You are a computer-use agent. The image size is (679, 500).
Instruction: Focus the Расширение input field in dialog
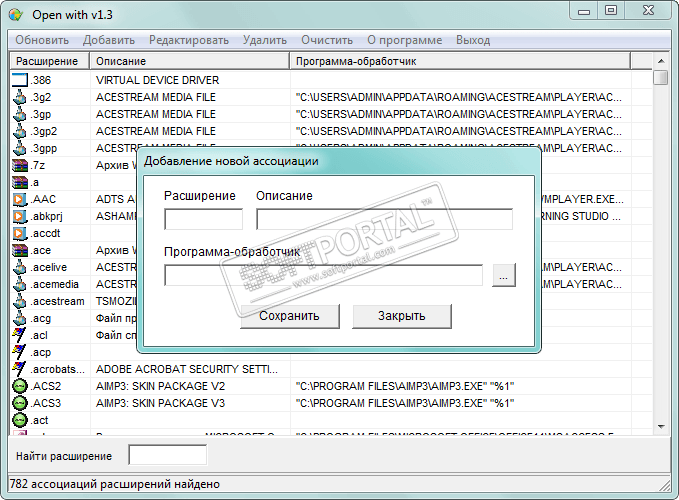pos(204,219)
